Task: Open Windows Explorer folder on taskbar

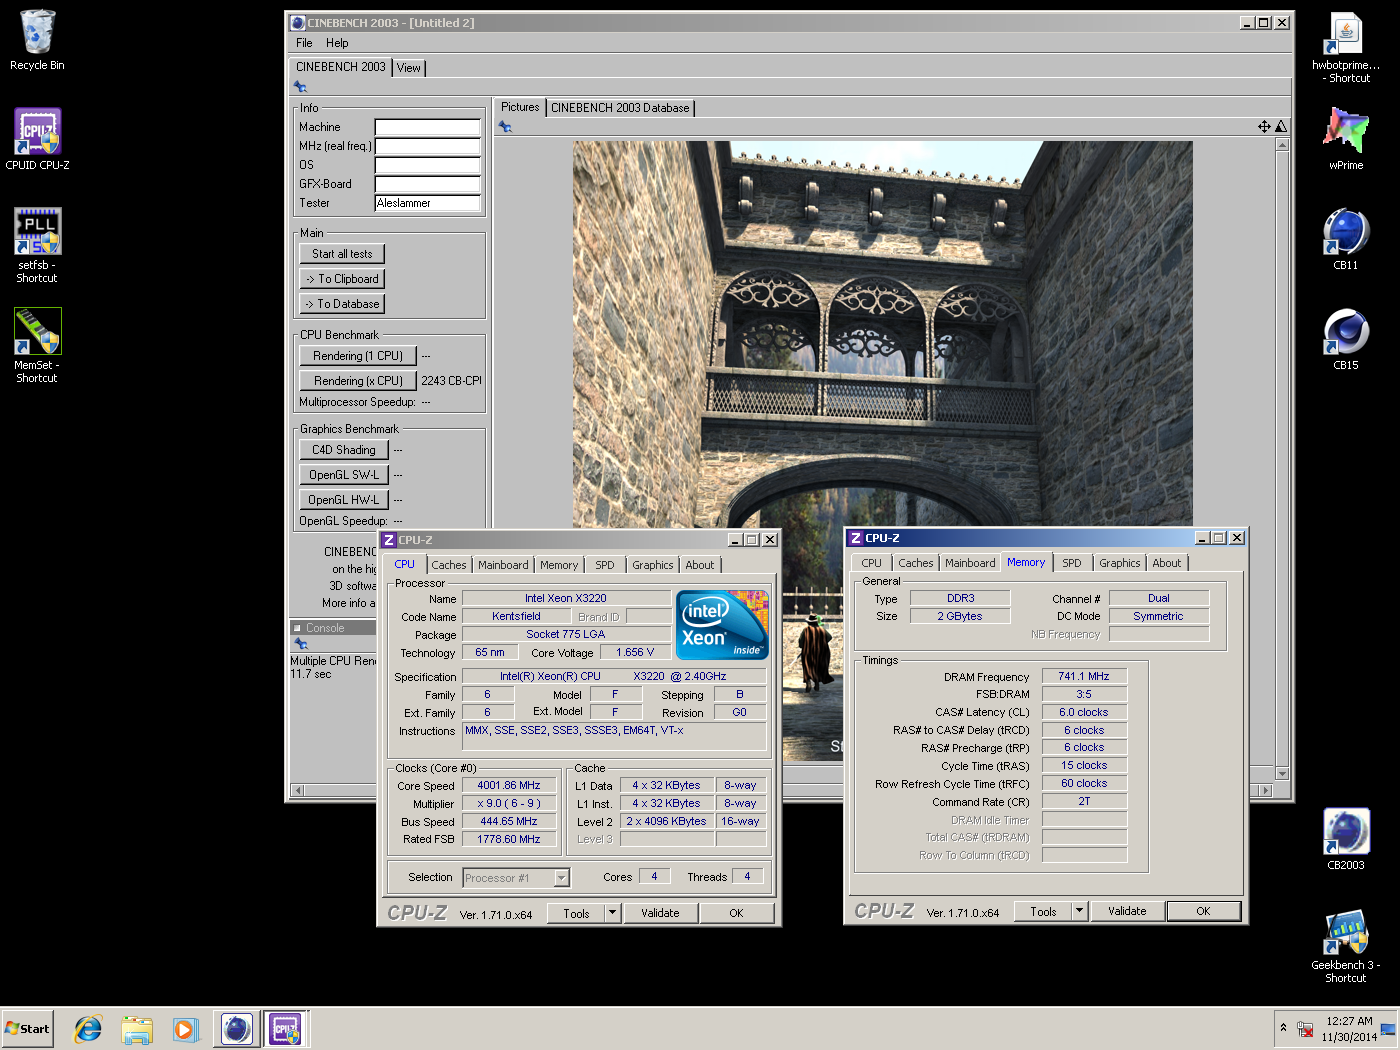Action: (137, 1029)
